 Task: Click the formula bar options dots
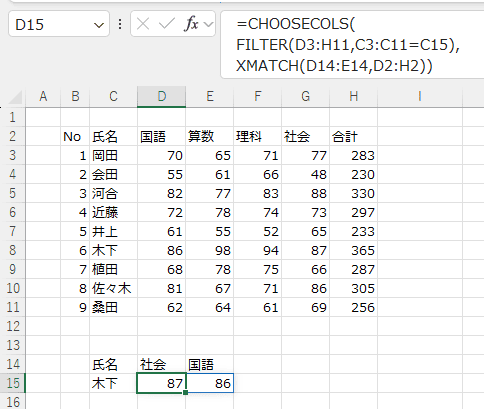click(120, 24)
